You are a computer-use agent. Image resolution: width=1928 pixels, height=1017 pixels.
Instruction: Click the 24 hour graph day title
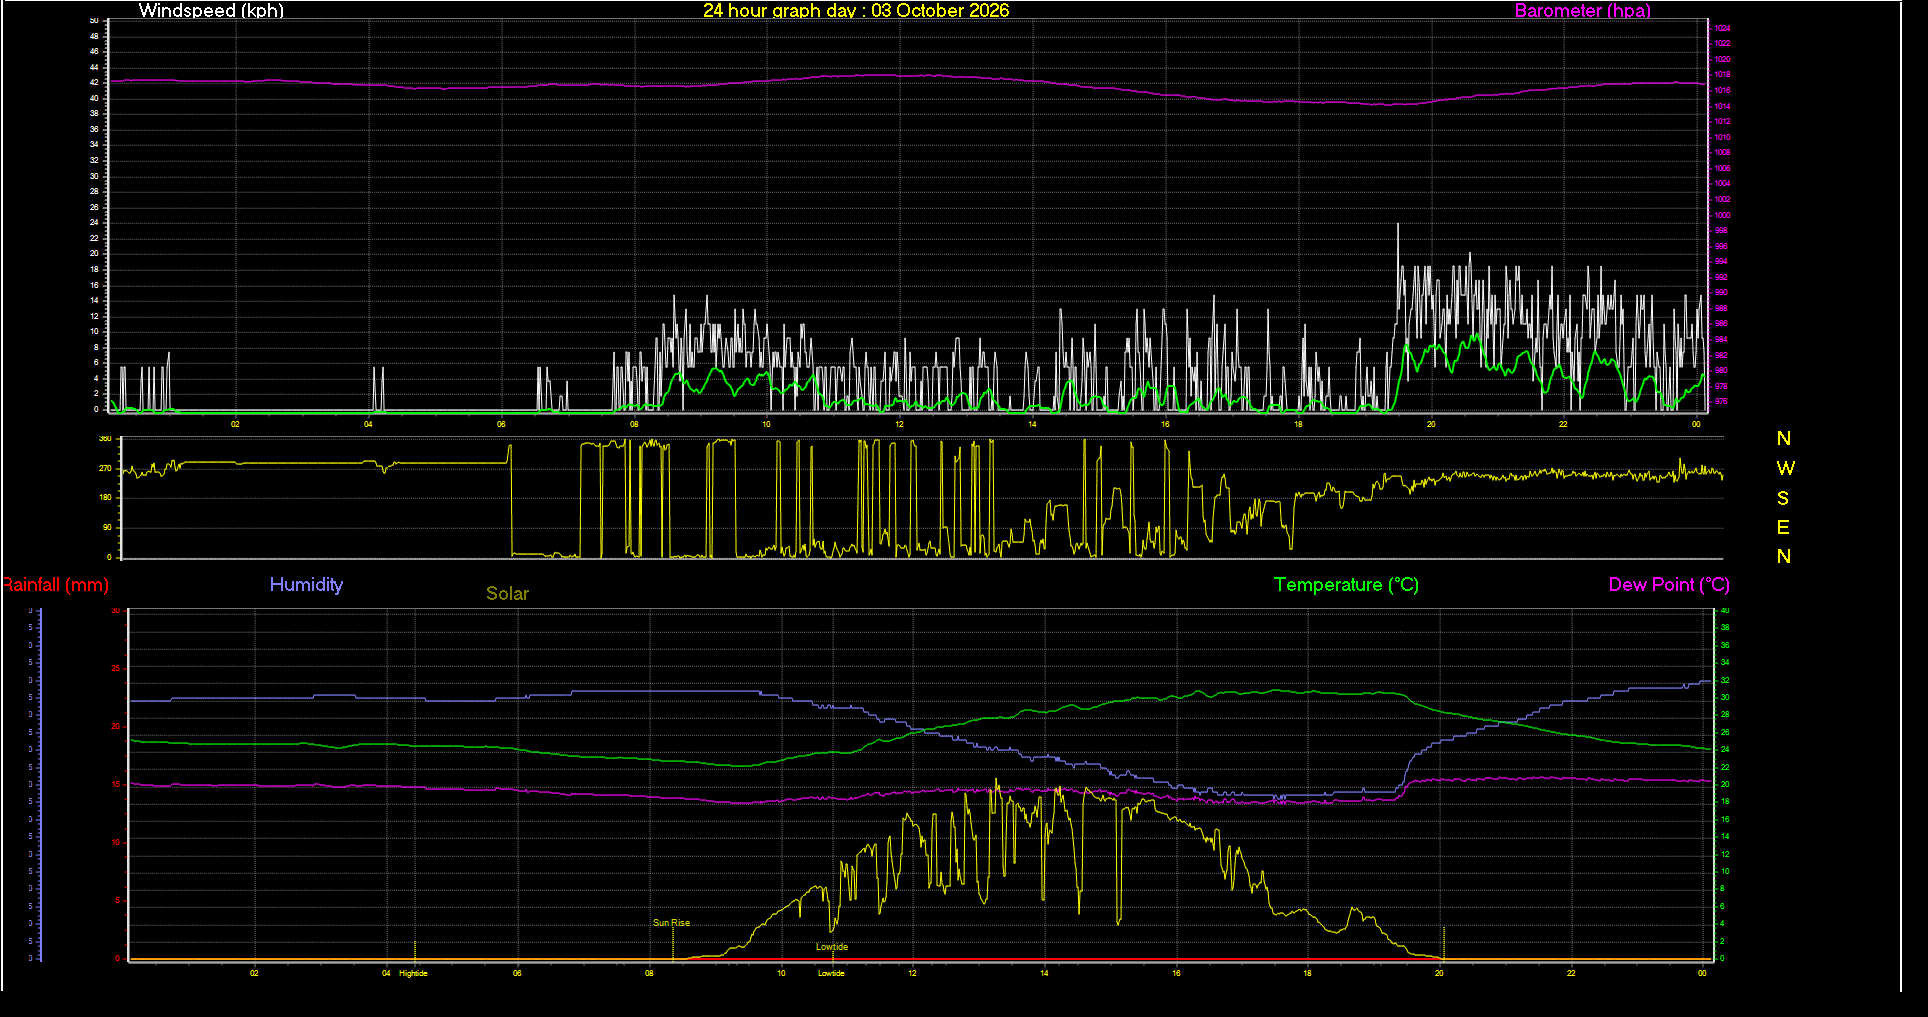tap(856, 11)
